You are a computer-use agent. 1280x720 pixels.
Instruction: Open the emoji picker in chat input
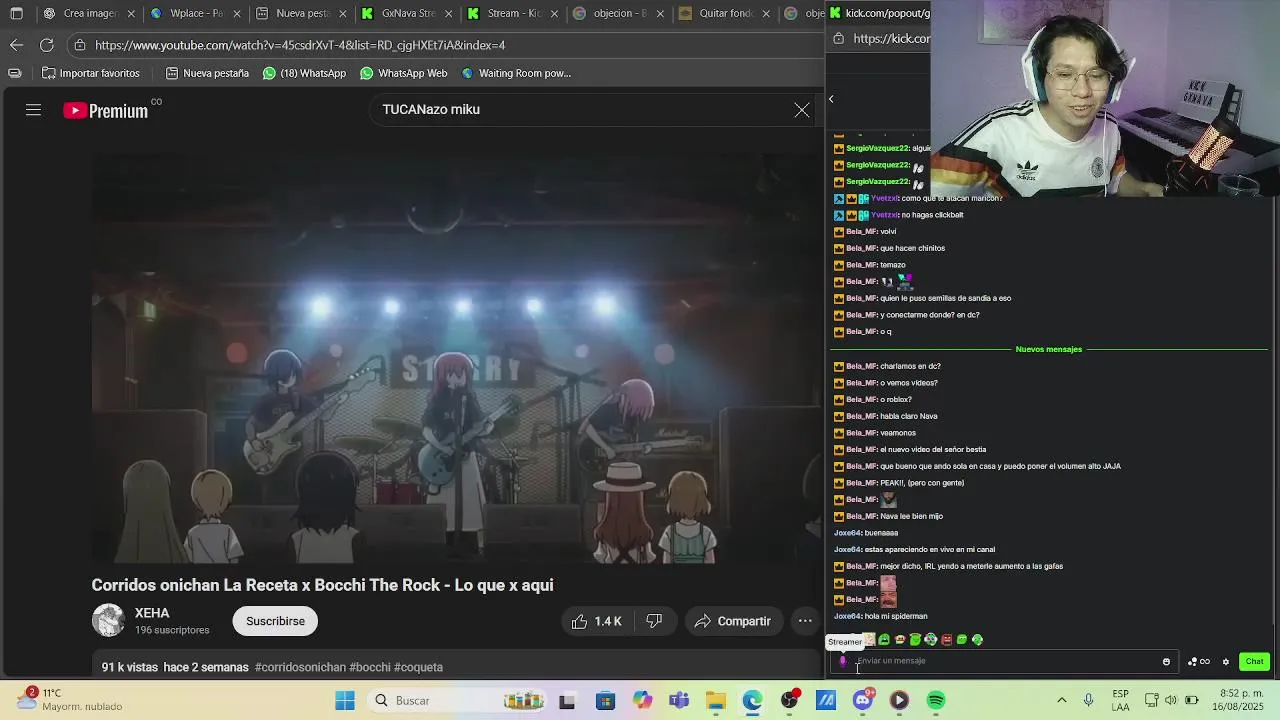pos(1166,661)
